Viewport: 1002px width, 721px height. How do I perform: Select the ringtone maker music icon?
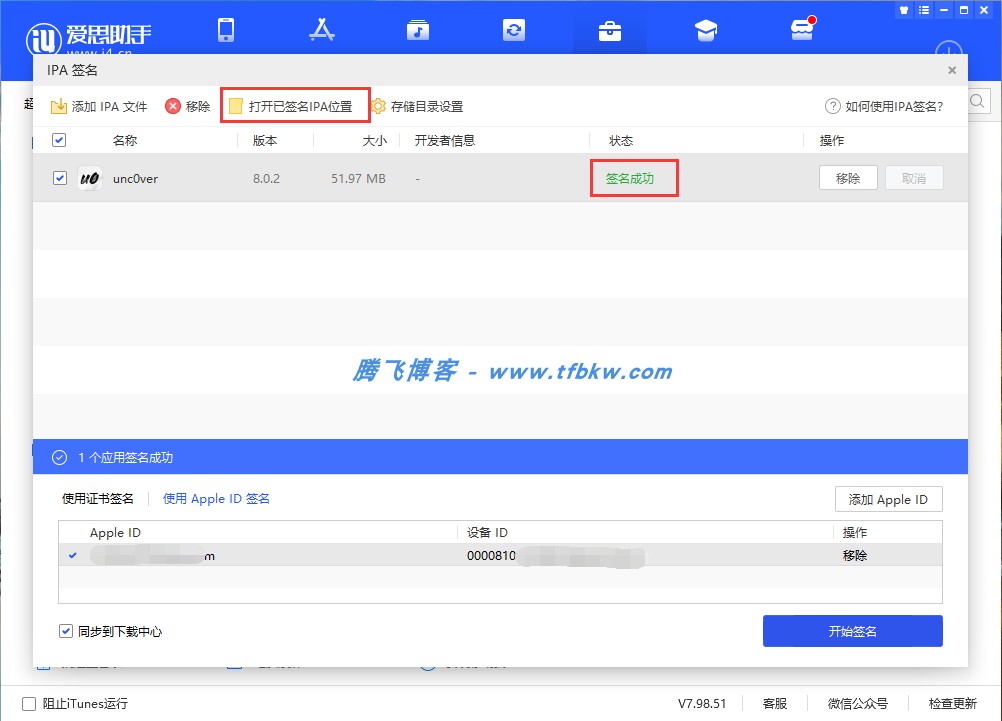[x=417, y=30]
